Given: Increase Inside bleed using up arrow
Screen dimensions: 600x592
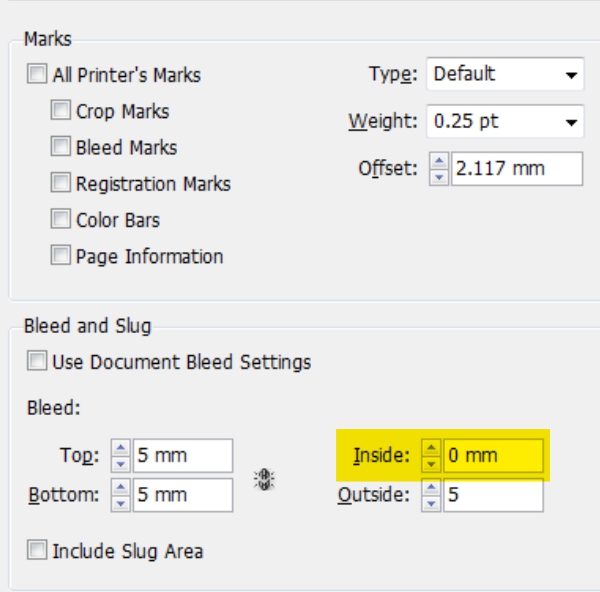Looking at the screenshot, I should pyautogui.click(x=431, y=449).
